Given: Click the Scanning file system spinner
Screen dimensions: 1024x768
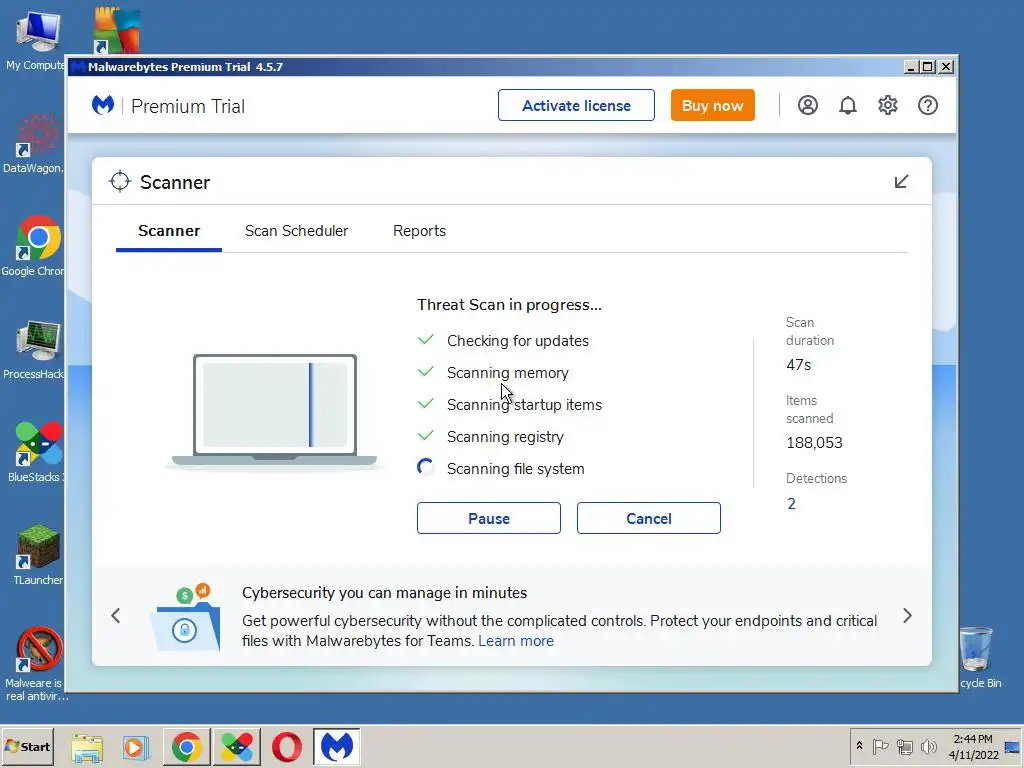Looking at the screenshot, I should pos(426,468).
